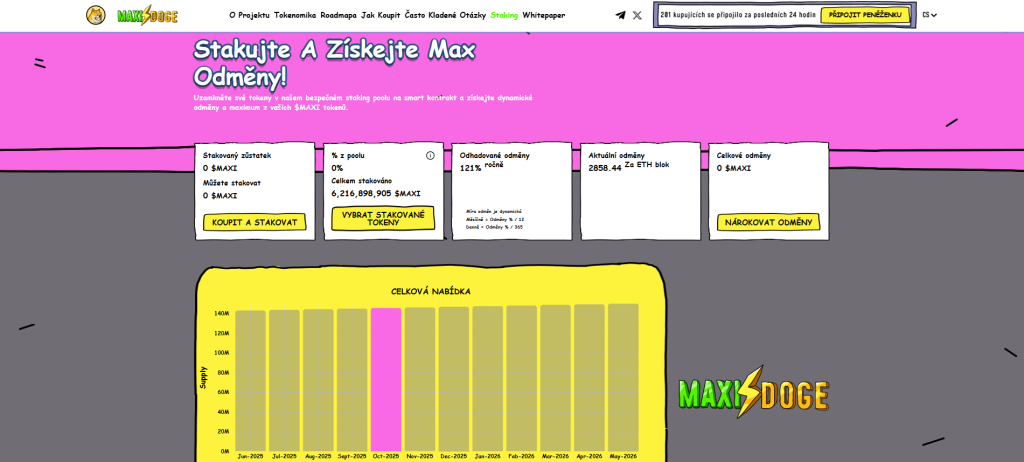Select the Staking menu item
1024x462 pixels.
504,15
